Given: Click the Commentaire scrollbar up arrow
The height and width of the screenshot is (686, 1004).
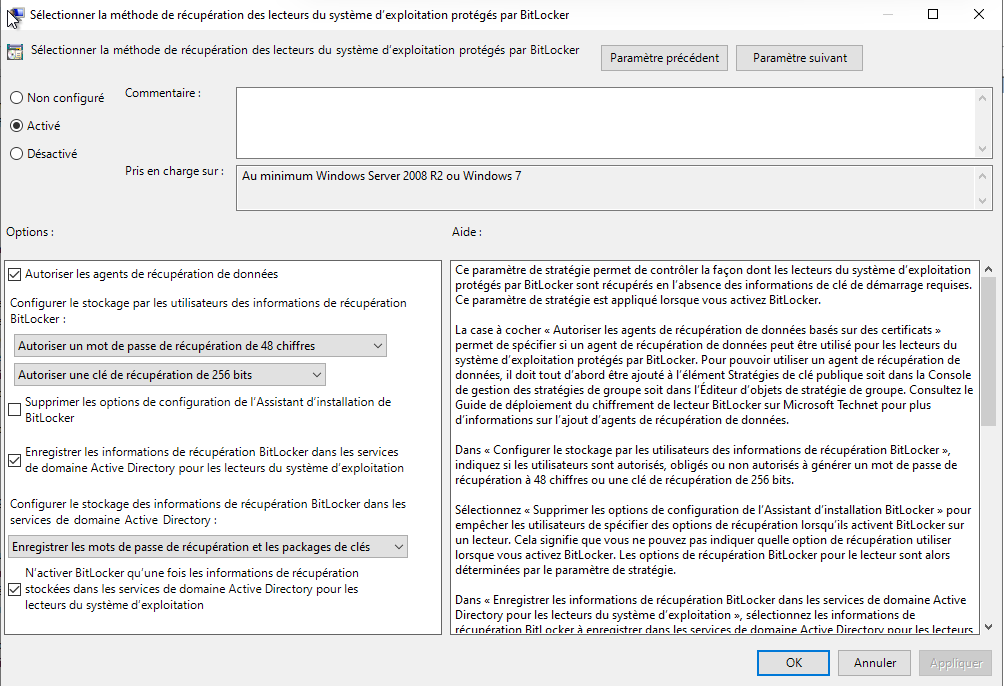Looking at the screenshot, I should [982, 98].
